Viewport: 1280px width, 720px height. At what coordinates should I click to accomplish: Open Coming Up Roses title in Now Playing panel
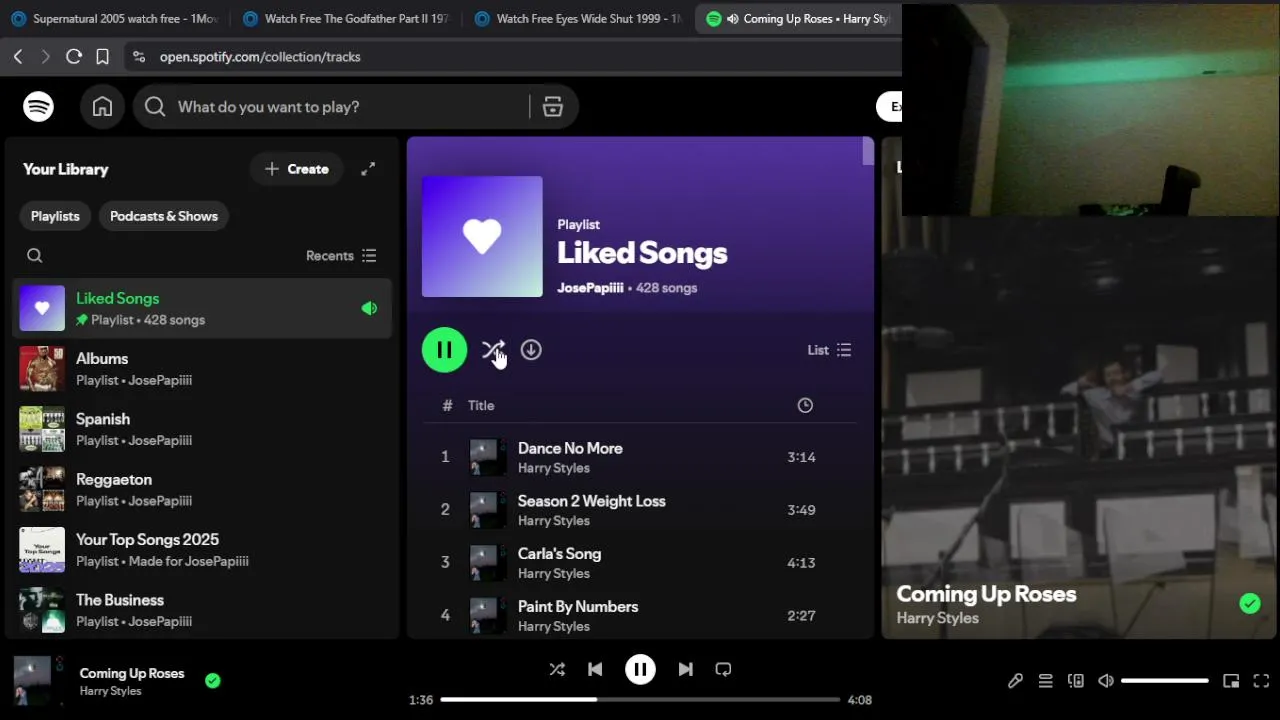(986, 594)
